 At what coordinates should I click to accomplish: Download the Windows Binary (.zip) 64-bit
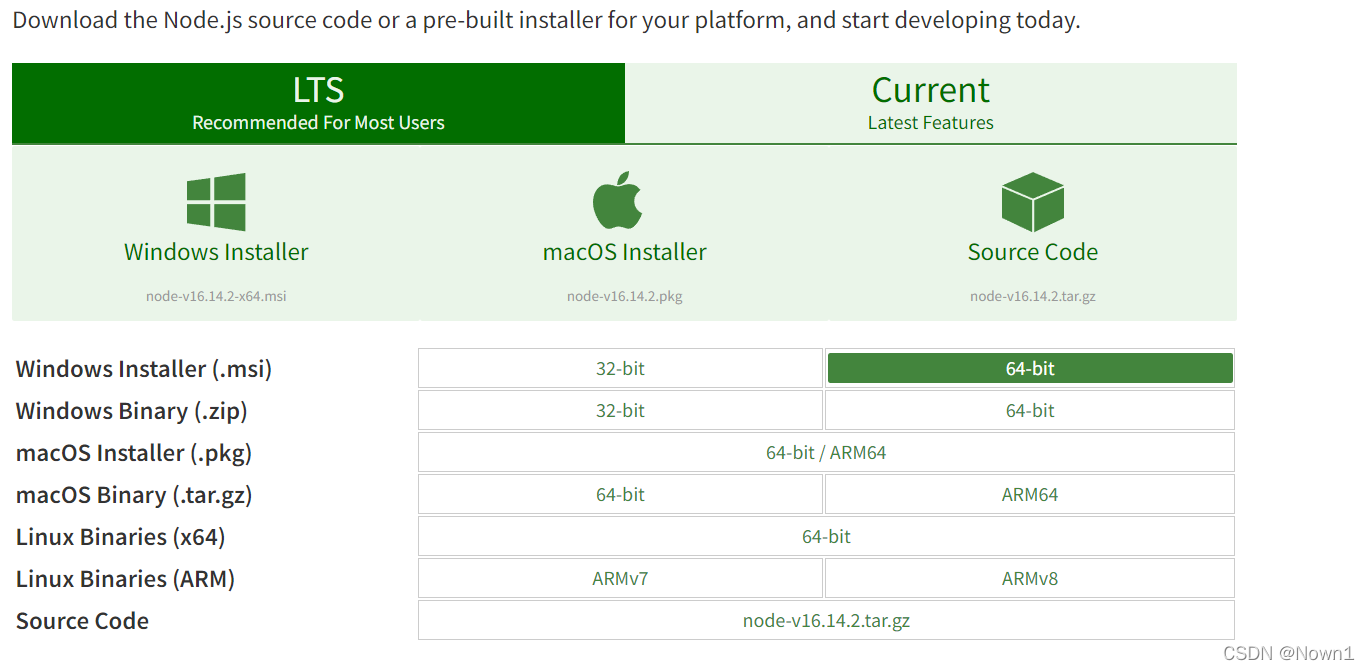pos(1030,410)
